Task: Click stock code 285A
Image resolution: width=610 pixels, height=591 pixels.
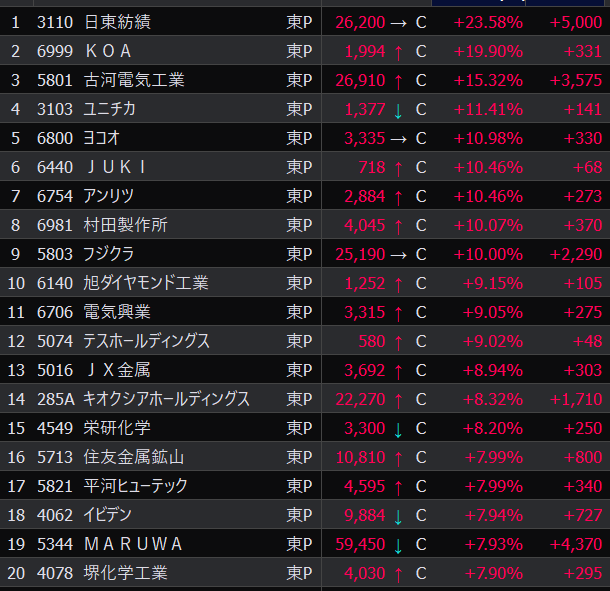Action: pyautogui.click(x=55, y=400)
